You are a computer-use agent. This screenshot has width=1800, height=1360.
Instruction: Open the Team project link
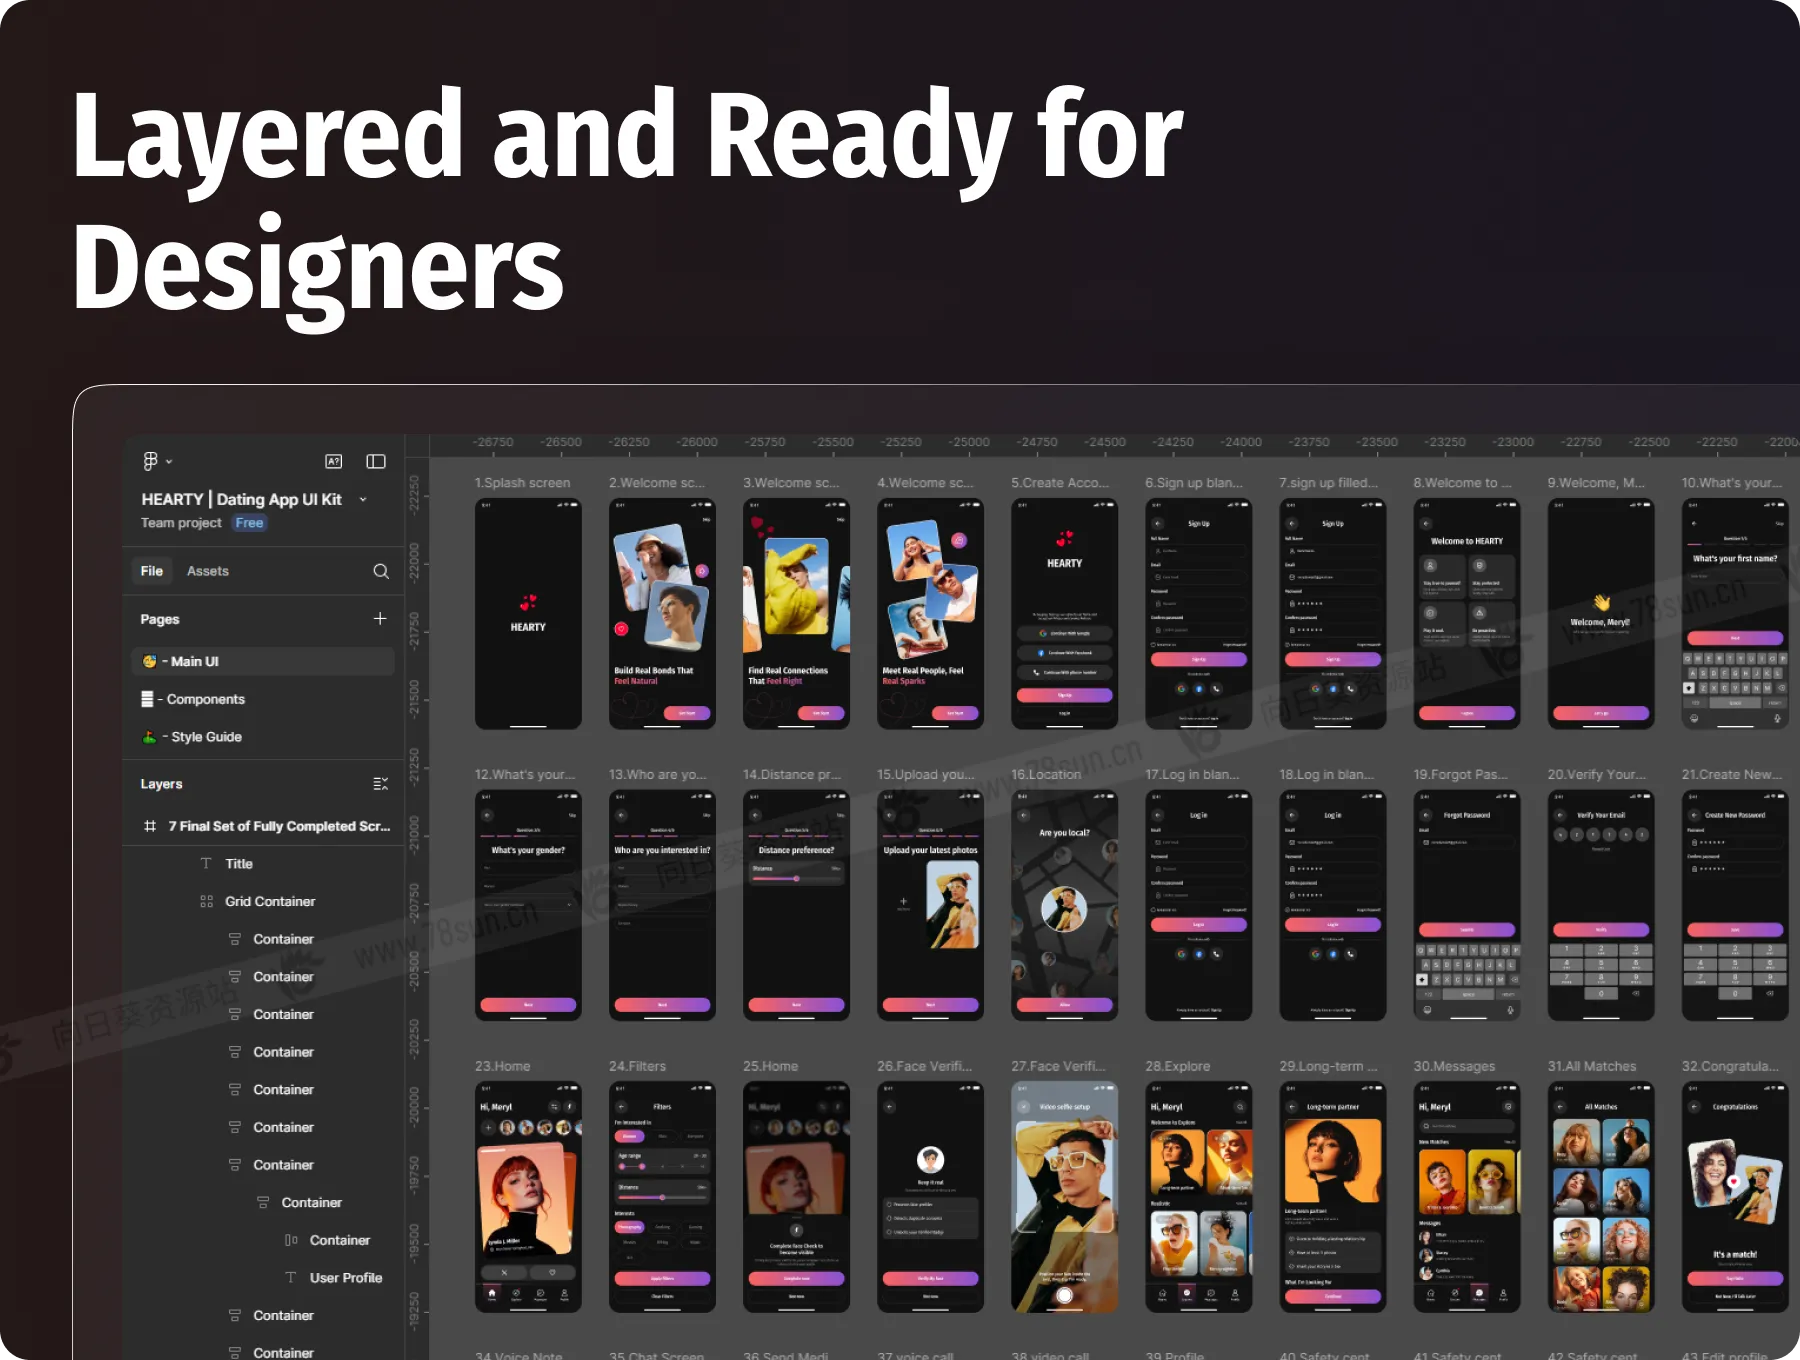tap(181, 523)
